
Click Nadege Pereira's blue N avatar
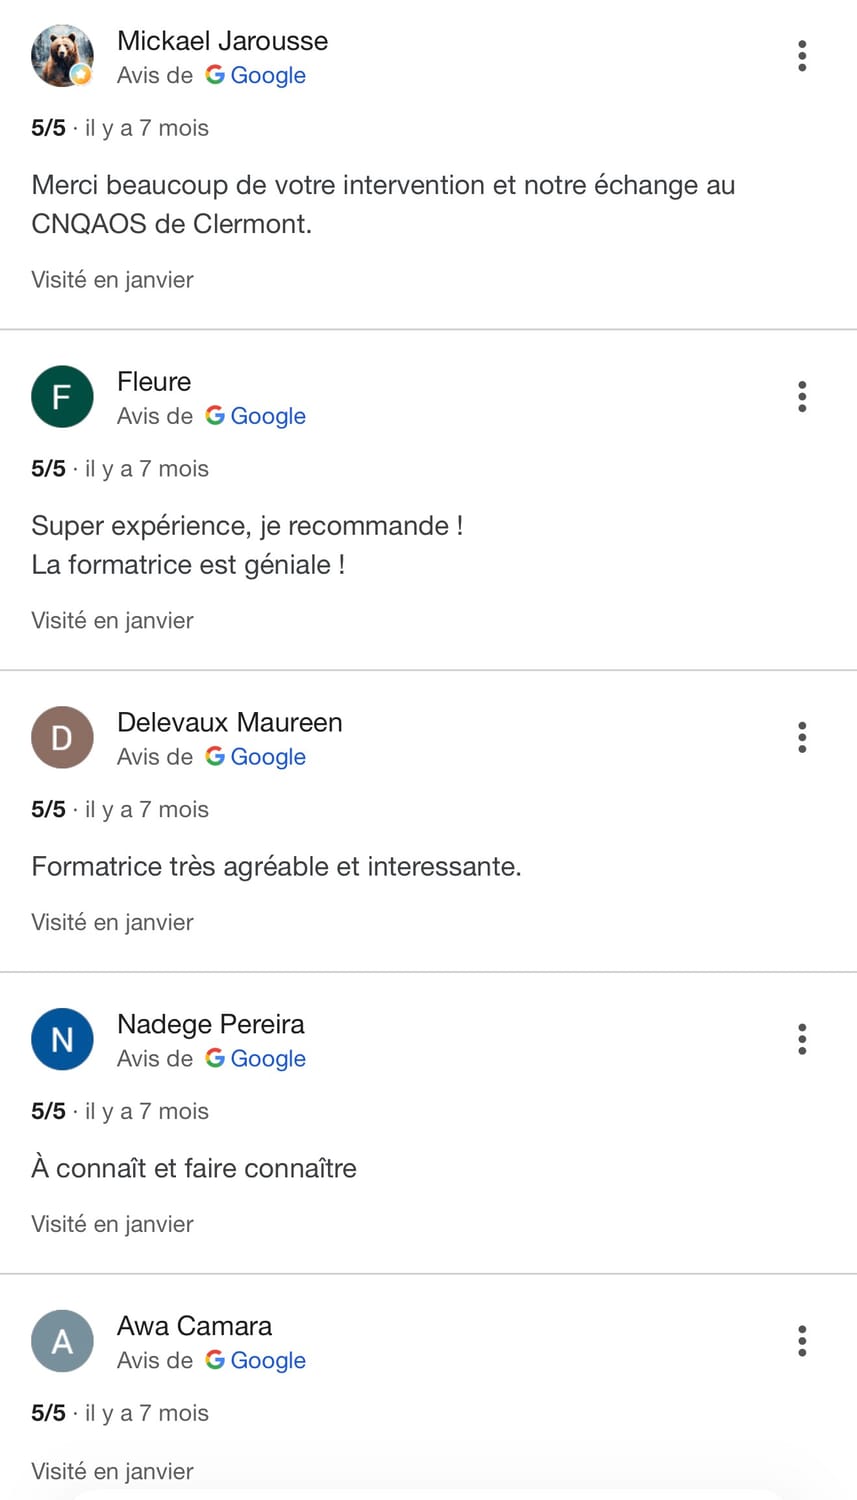(62, 1040)
